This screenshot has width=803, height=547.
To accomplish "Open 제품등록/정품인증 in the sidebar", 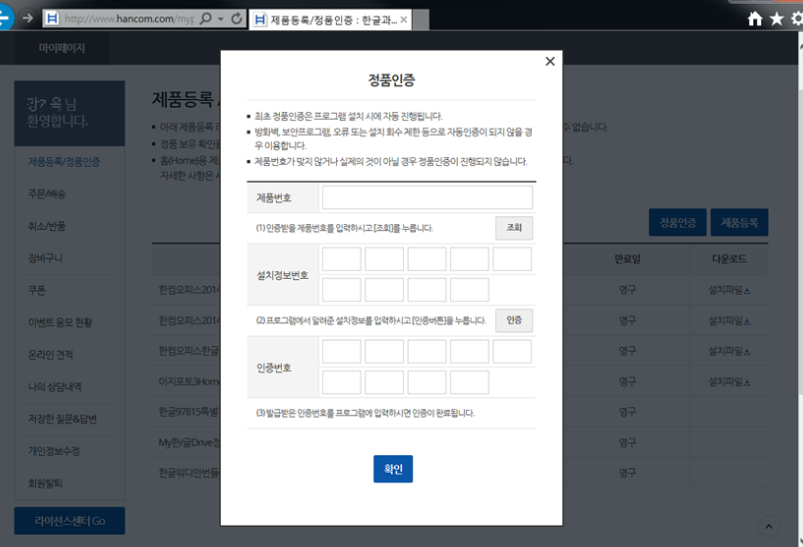I will 64,162.
